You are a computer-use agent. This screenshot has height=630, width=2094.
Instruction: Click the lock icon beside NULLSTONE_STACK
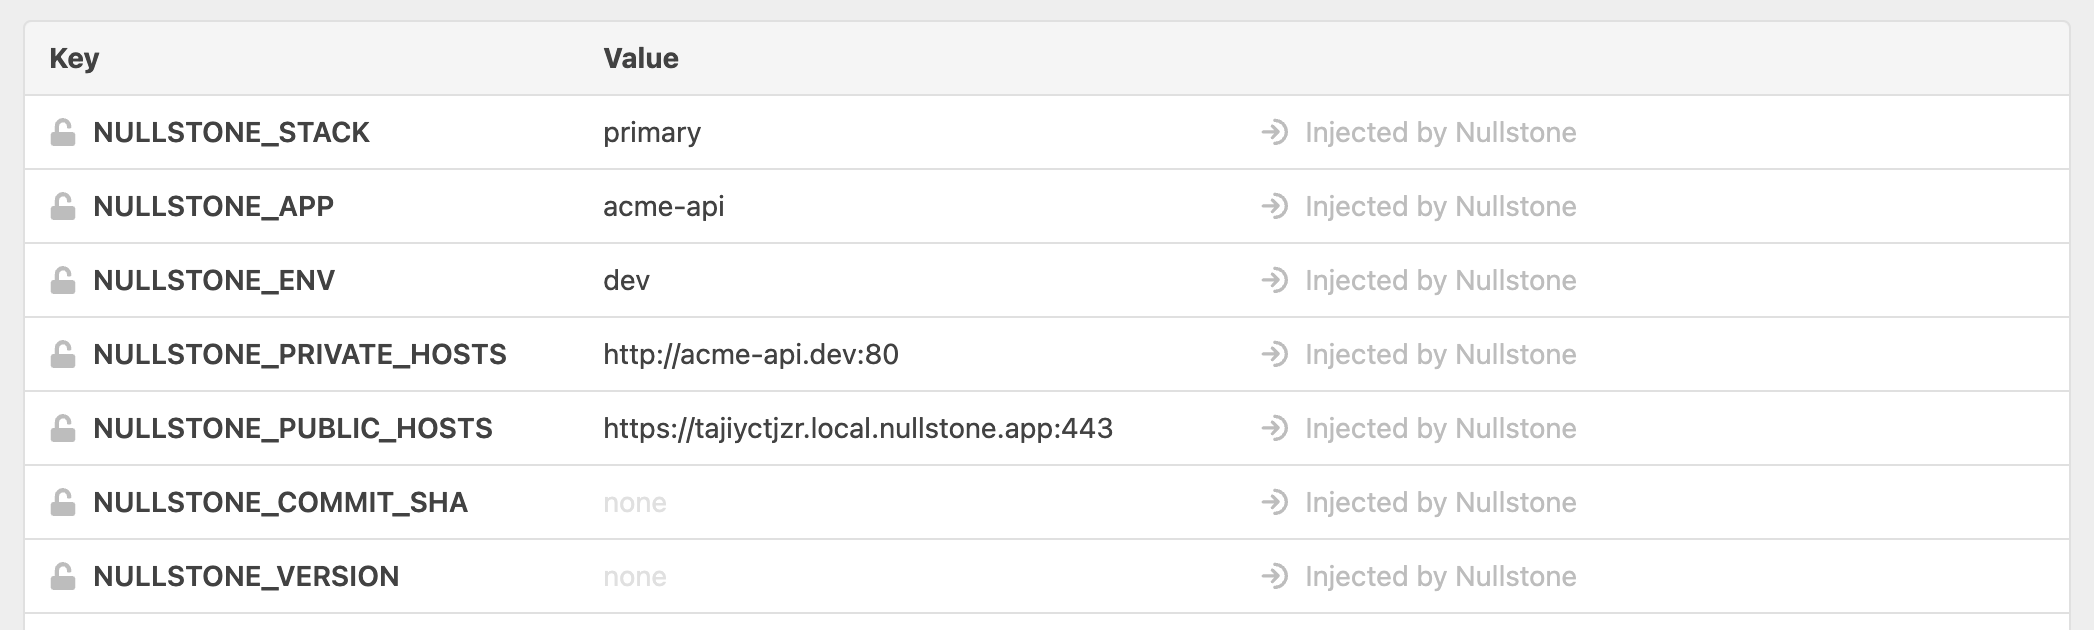click(x=63, y=132)
